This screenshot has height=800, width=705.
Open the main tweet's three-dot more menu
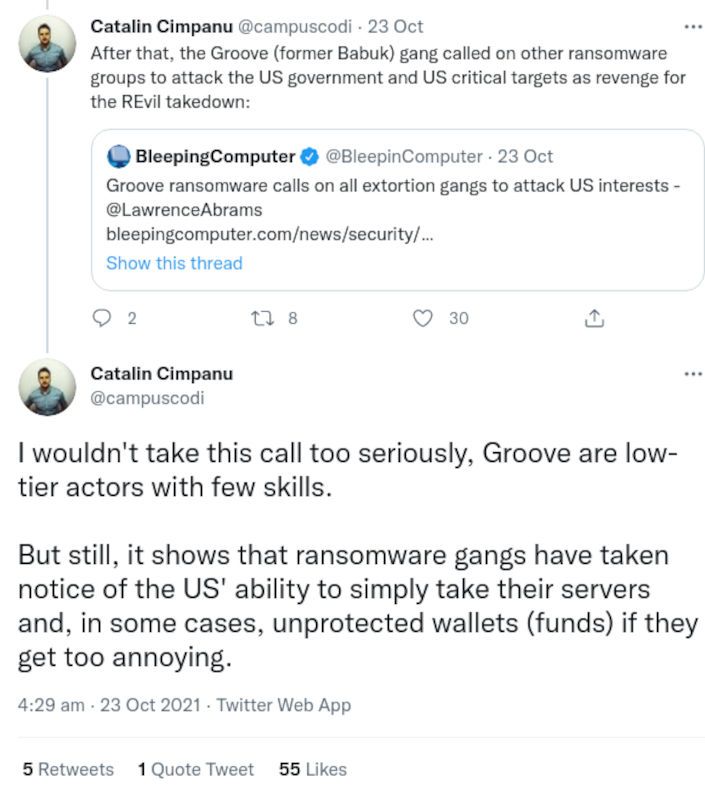[692, 373]
